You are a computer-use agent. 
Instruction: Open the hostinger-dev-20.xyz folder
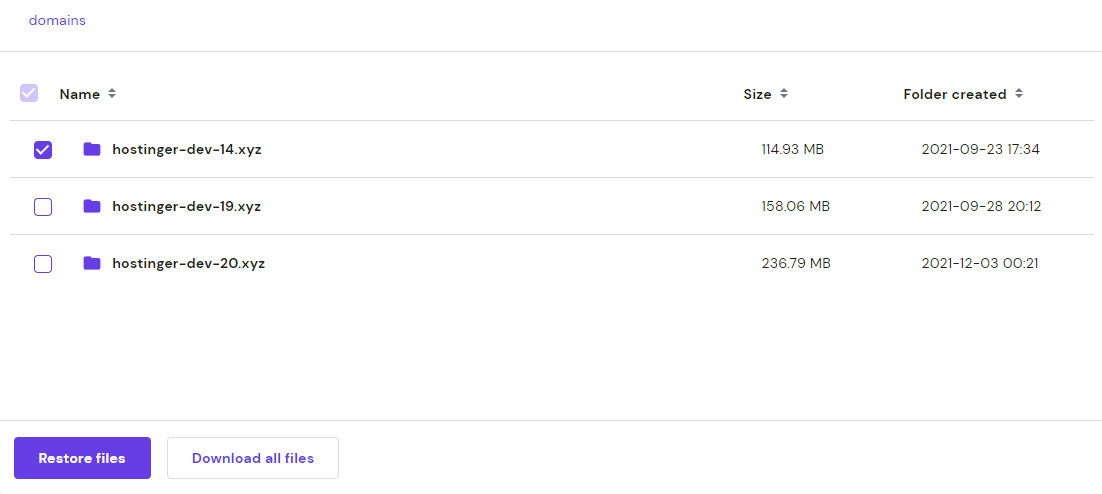(189, 264)
